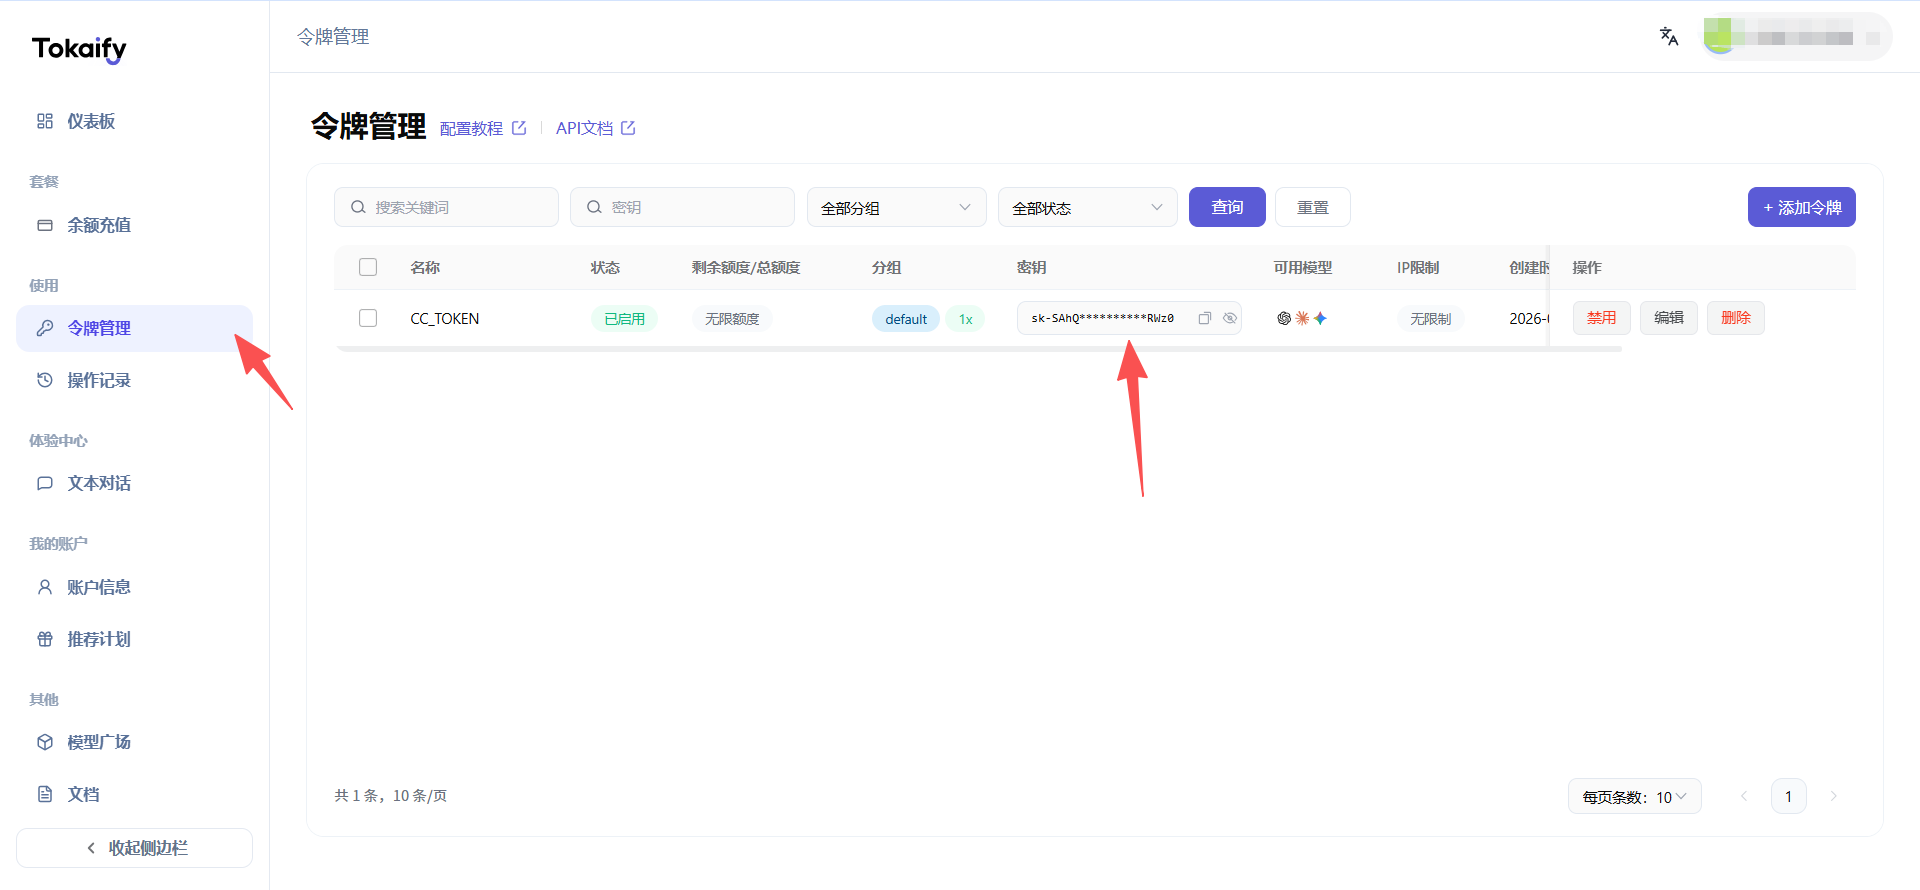Click the Gemini model icon
This screenshot has height=890, width=1920.
[1320, 318]
